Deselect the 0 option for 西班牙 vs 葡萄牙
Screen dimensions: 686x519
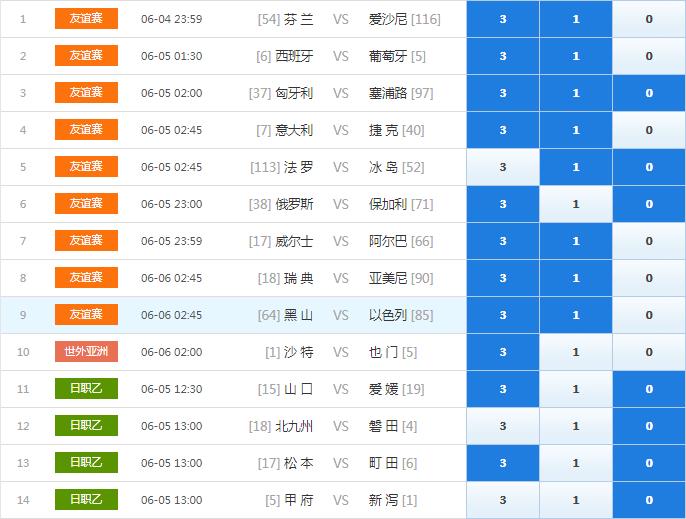click(649, 56)
